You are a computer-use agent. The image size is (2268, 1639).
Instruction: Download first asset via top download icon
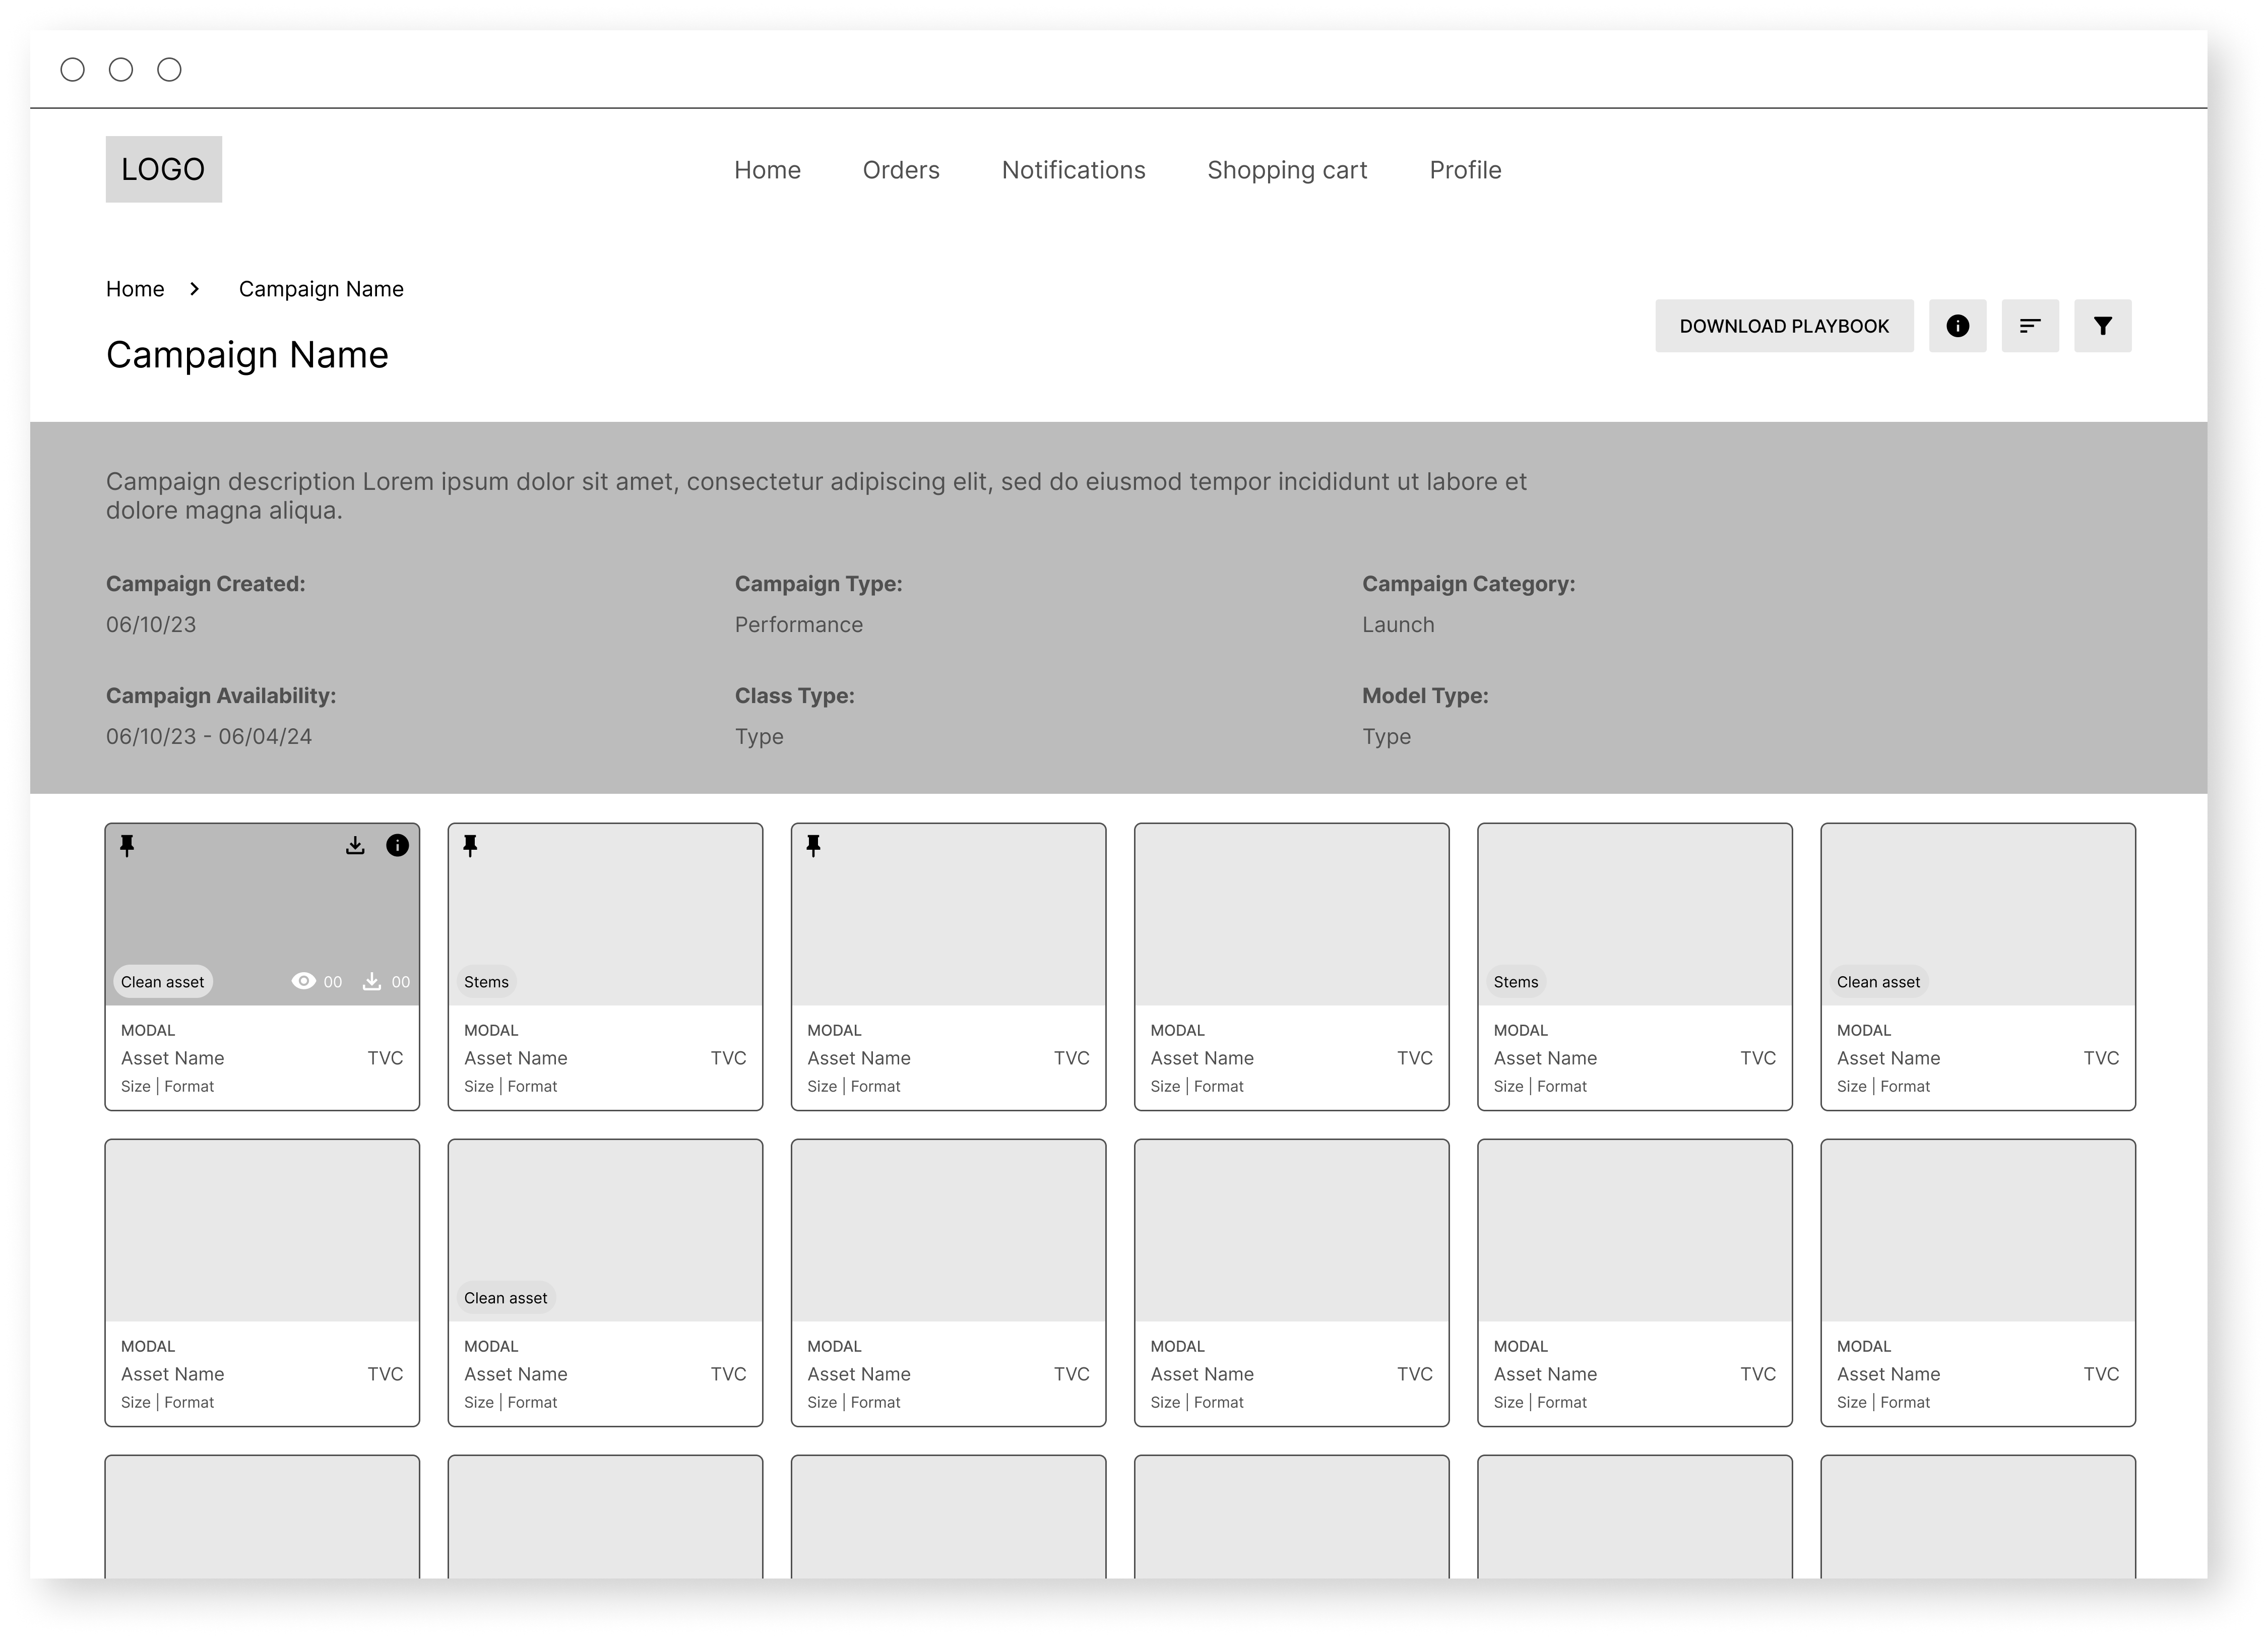point(355,846)
